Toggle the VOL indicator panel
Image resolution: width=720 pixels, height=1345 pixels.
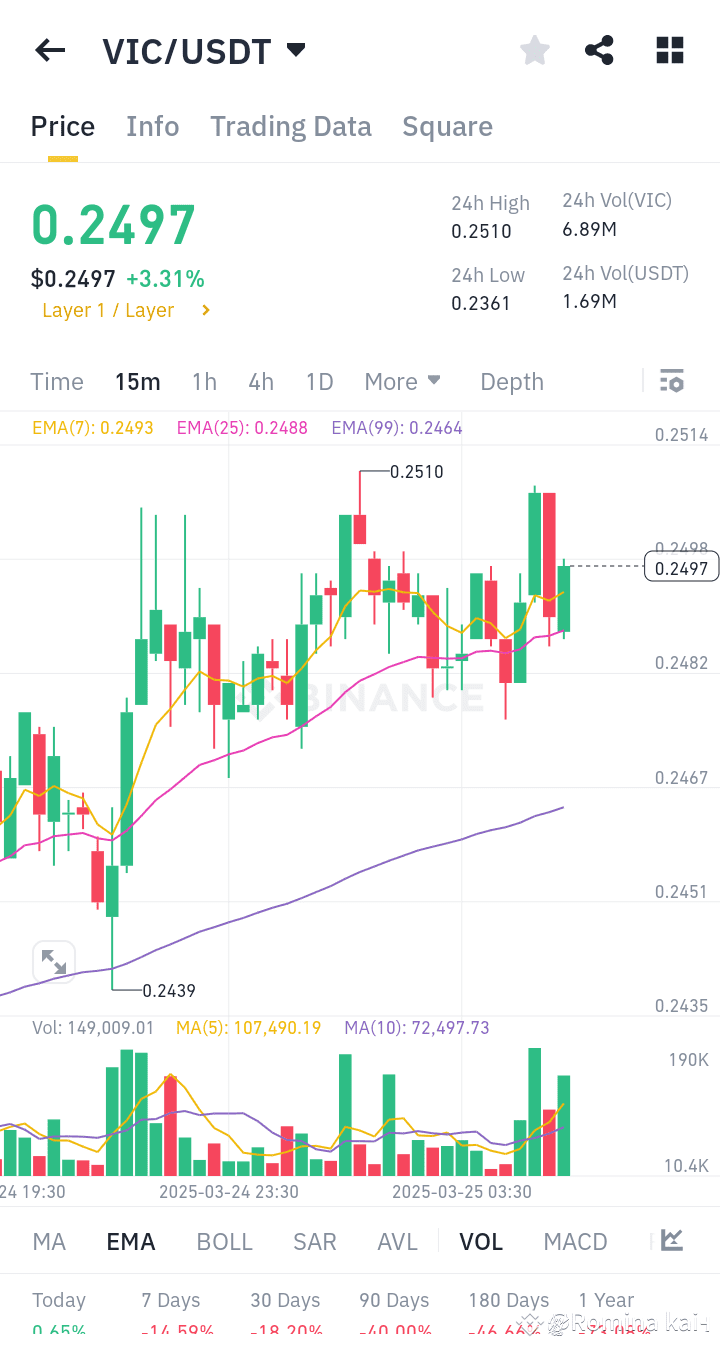pos(481,1240)
